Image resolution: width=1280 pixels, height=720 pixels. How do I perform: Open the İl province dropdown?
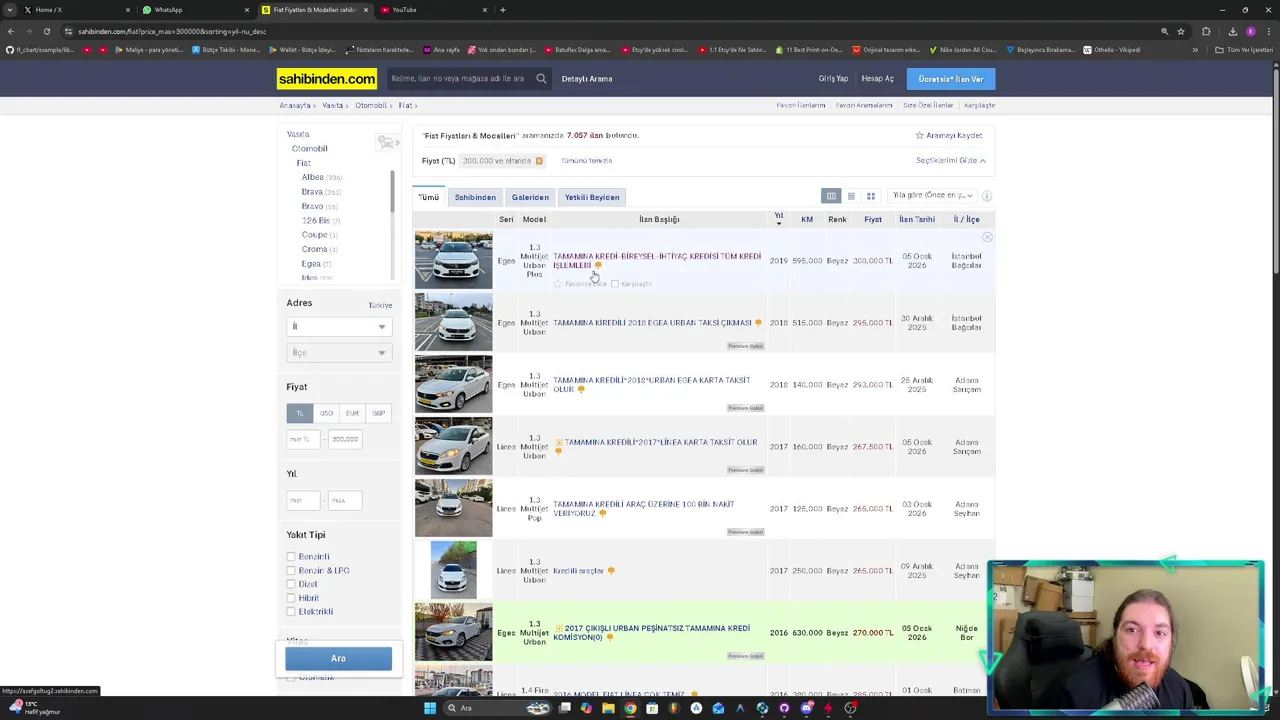[338, 327]
